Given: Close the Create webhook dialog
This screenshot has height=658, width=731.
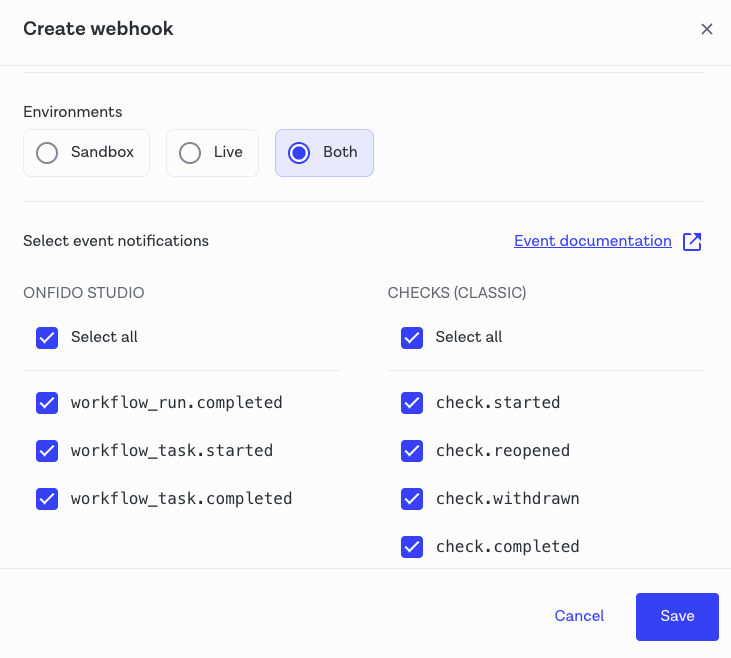Looking at the screenshot, I should pos(707,29).
